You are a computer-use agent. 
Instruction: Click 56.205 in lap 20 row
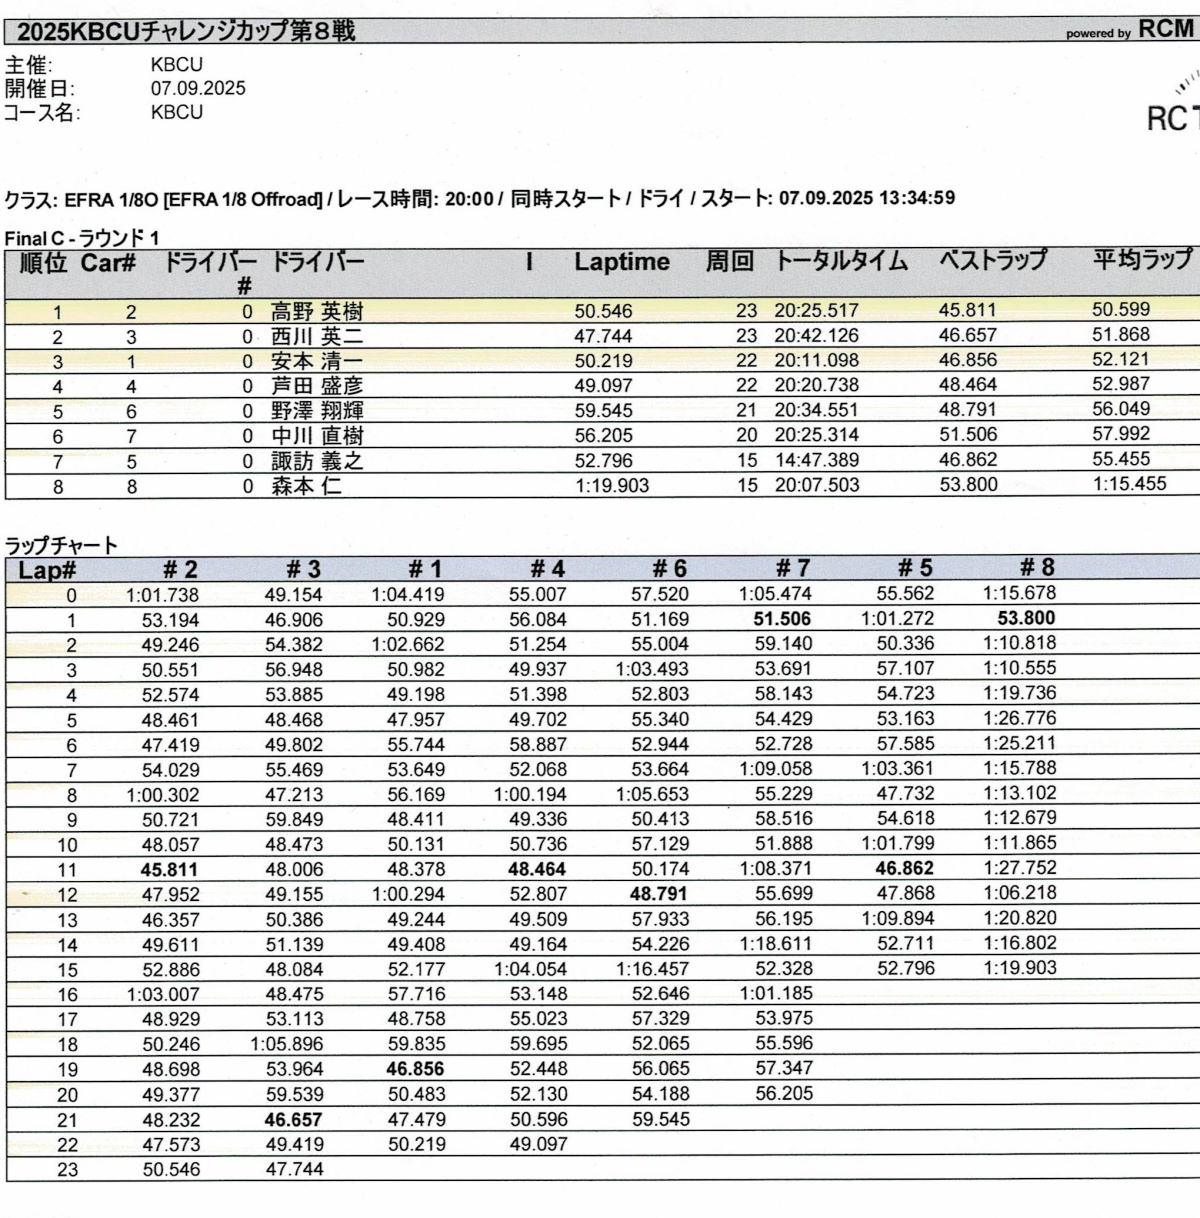click(784, 1094)
